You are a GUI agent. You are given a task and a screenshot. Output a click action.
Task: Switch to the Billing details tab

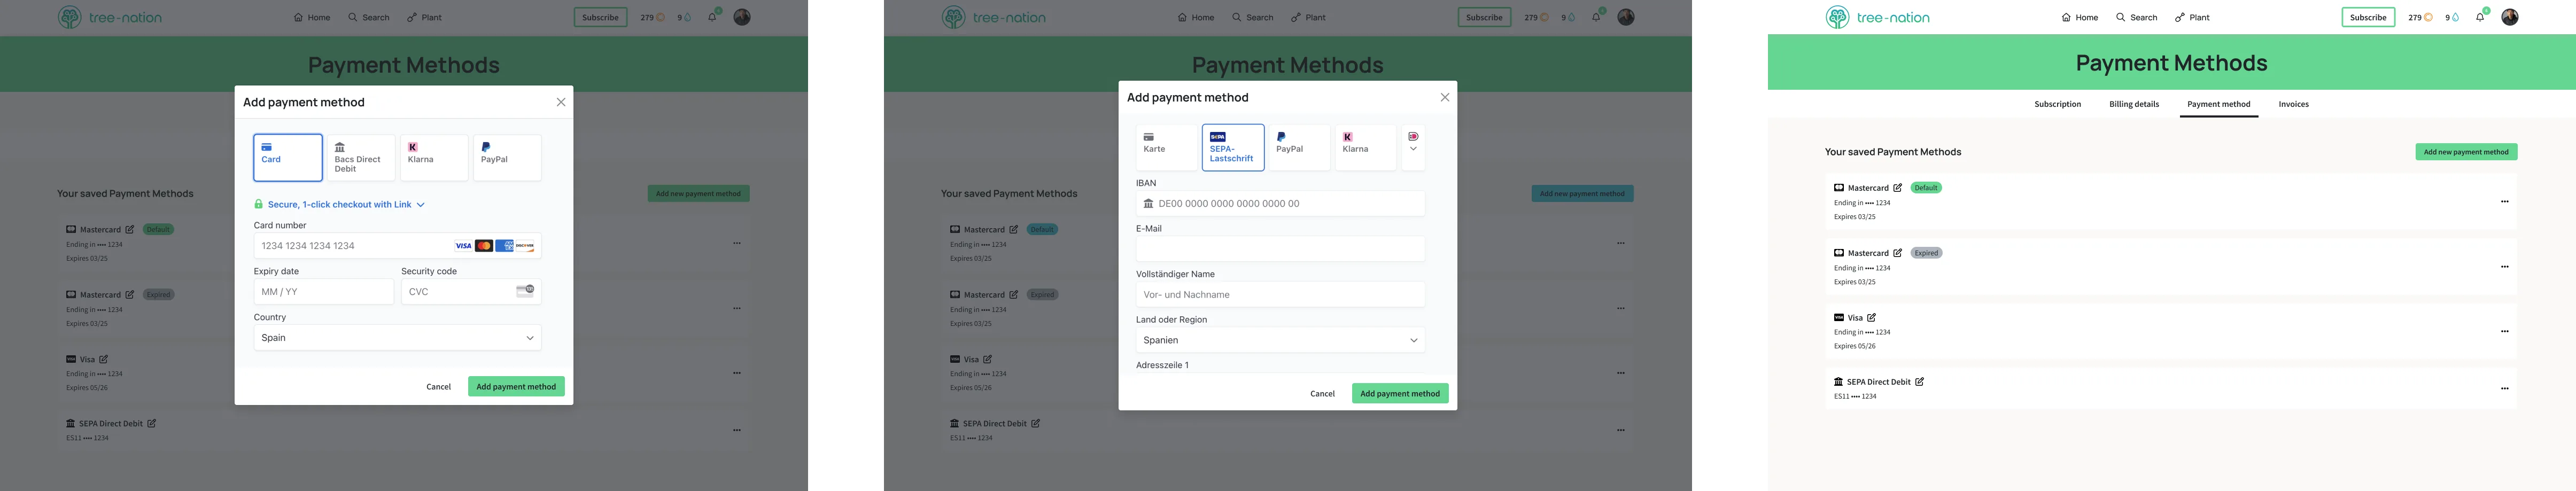tap(2134, 104)
